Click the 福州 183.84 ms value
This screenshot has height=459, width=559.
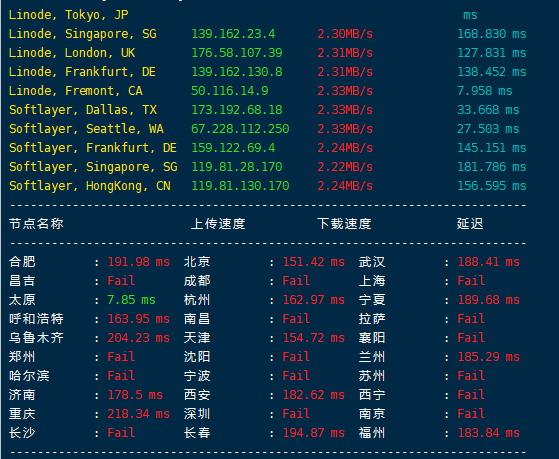[x=489, y=433]
